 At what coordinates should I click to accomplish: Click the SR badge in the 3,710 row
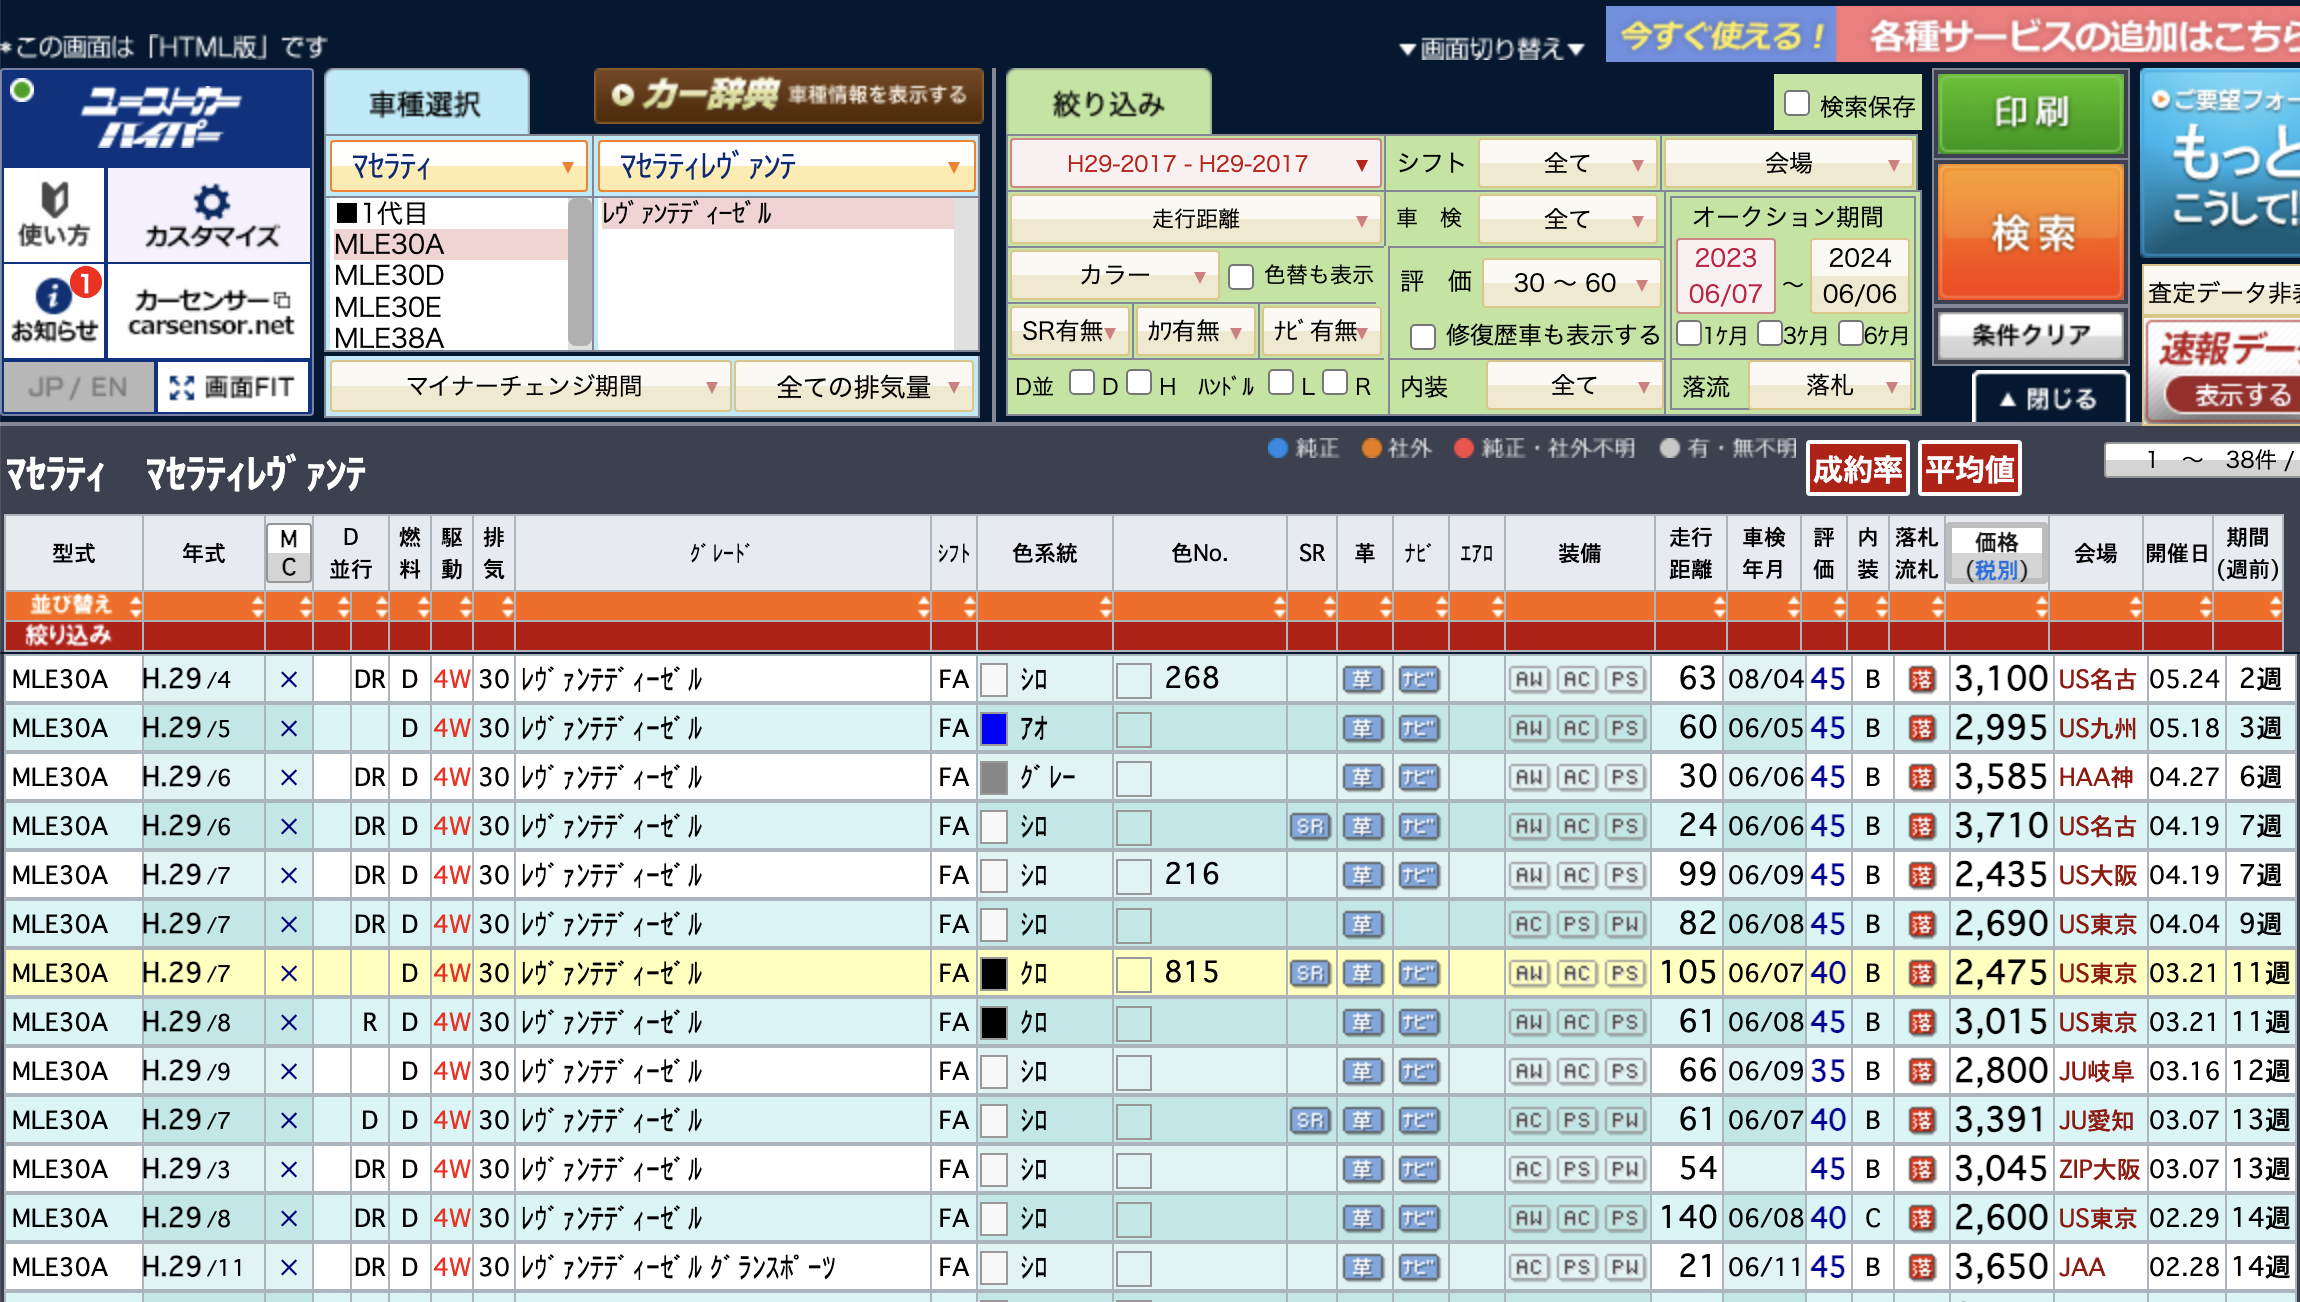1310,827
